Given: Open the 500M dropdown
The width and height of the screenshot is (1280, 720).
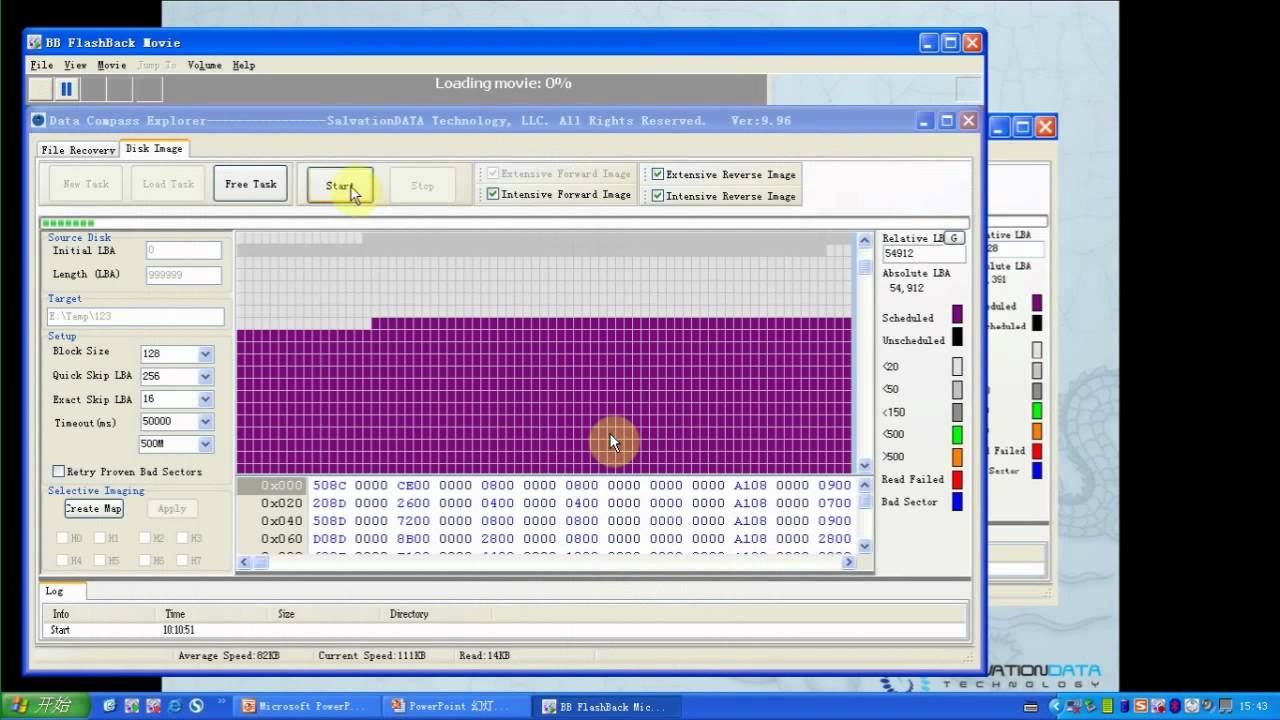Looking at the screenshot, I should tap(205, 444).
